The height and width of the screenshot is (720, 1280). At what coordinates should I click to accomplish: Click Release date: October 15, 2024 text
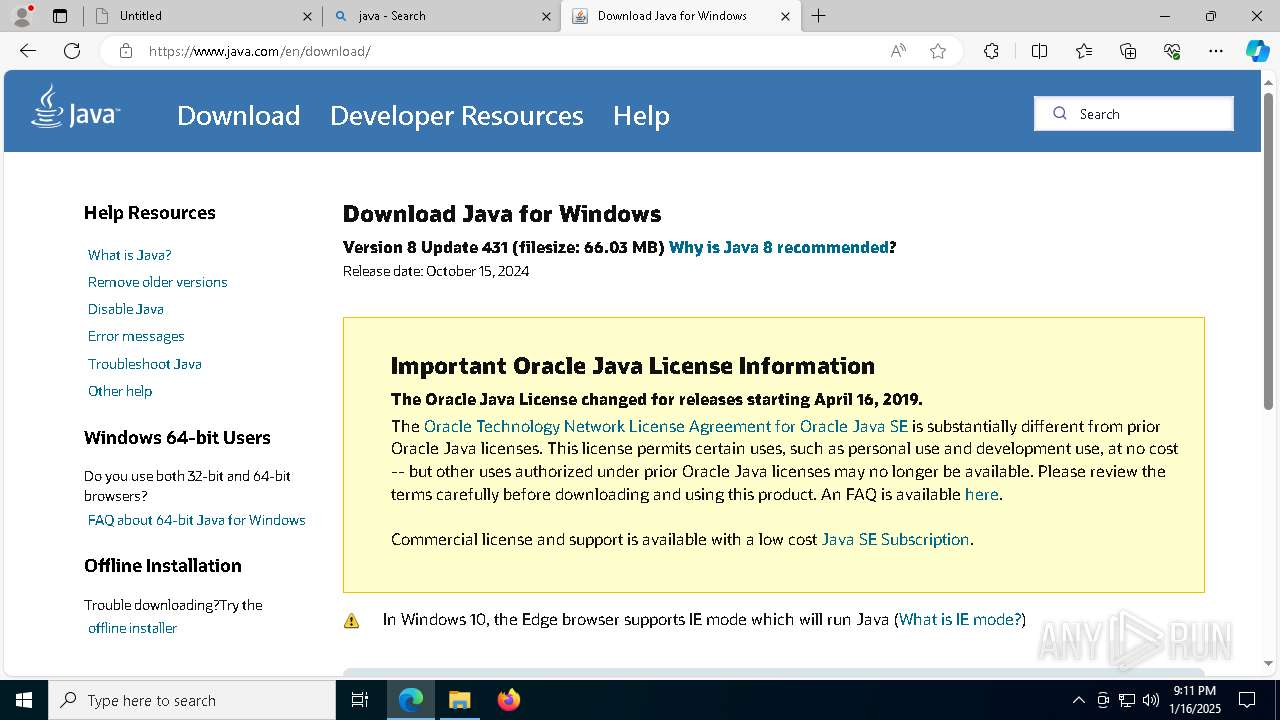pos(436,271)
